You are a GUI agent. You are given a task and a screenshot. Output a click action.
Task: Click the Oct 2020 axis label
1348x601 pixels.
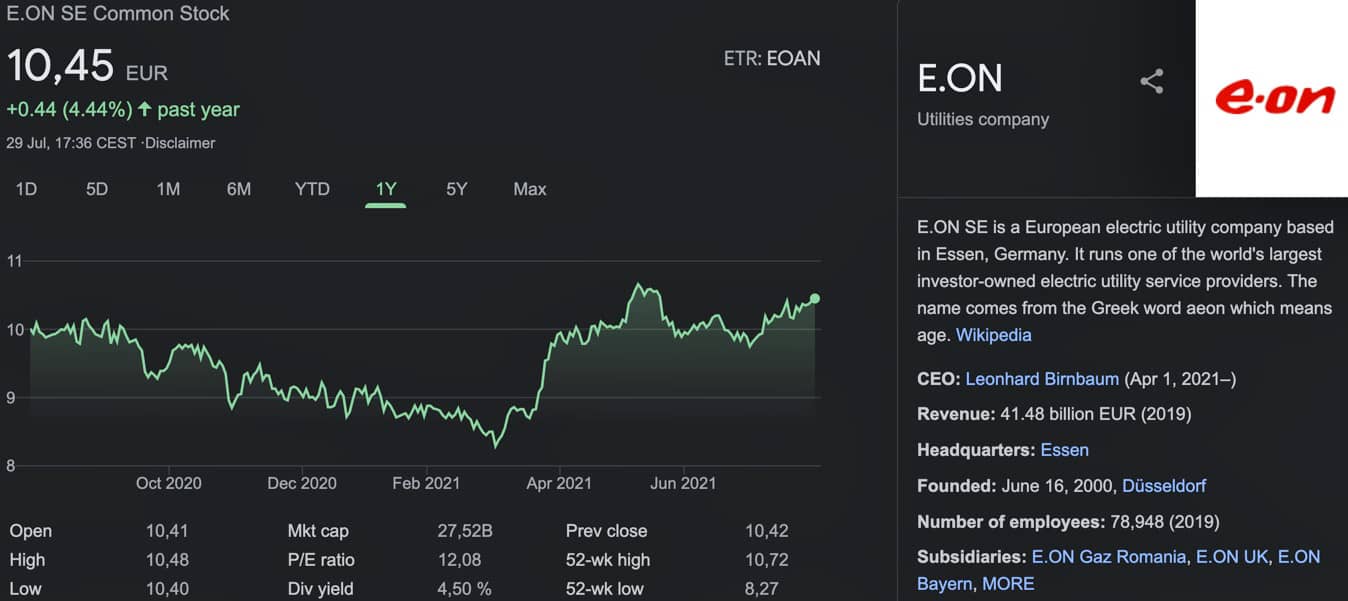coord(168,483)
